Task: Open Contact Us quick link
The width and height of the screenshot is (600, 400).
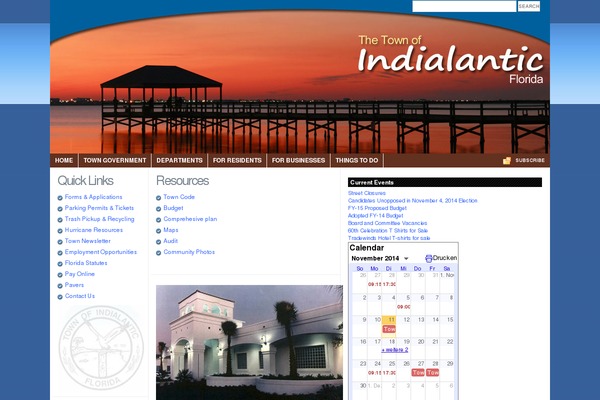Action: 80,296
